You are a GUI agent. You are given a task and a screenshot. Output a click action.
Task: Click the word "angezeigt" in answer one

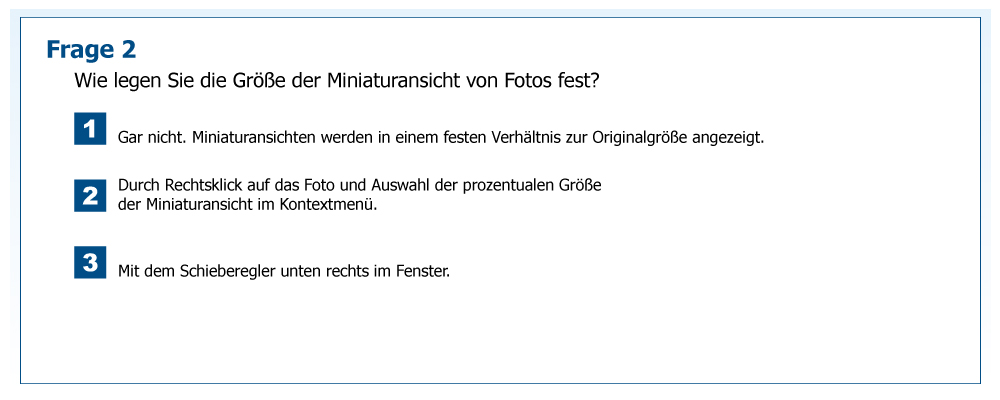coord(728,137)
